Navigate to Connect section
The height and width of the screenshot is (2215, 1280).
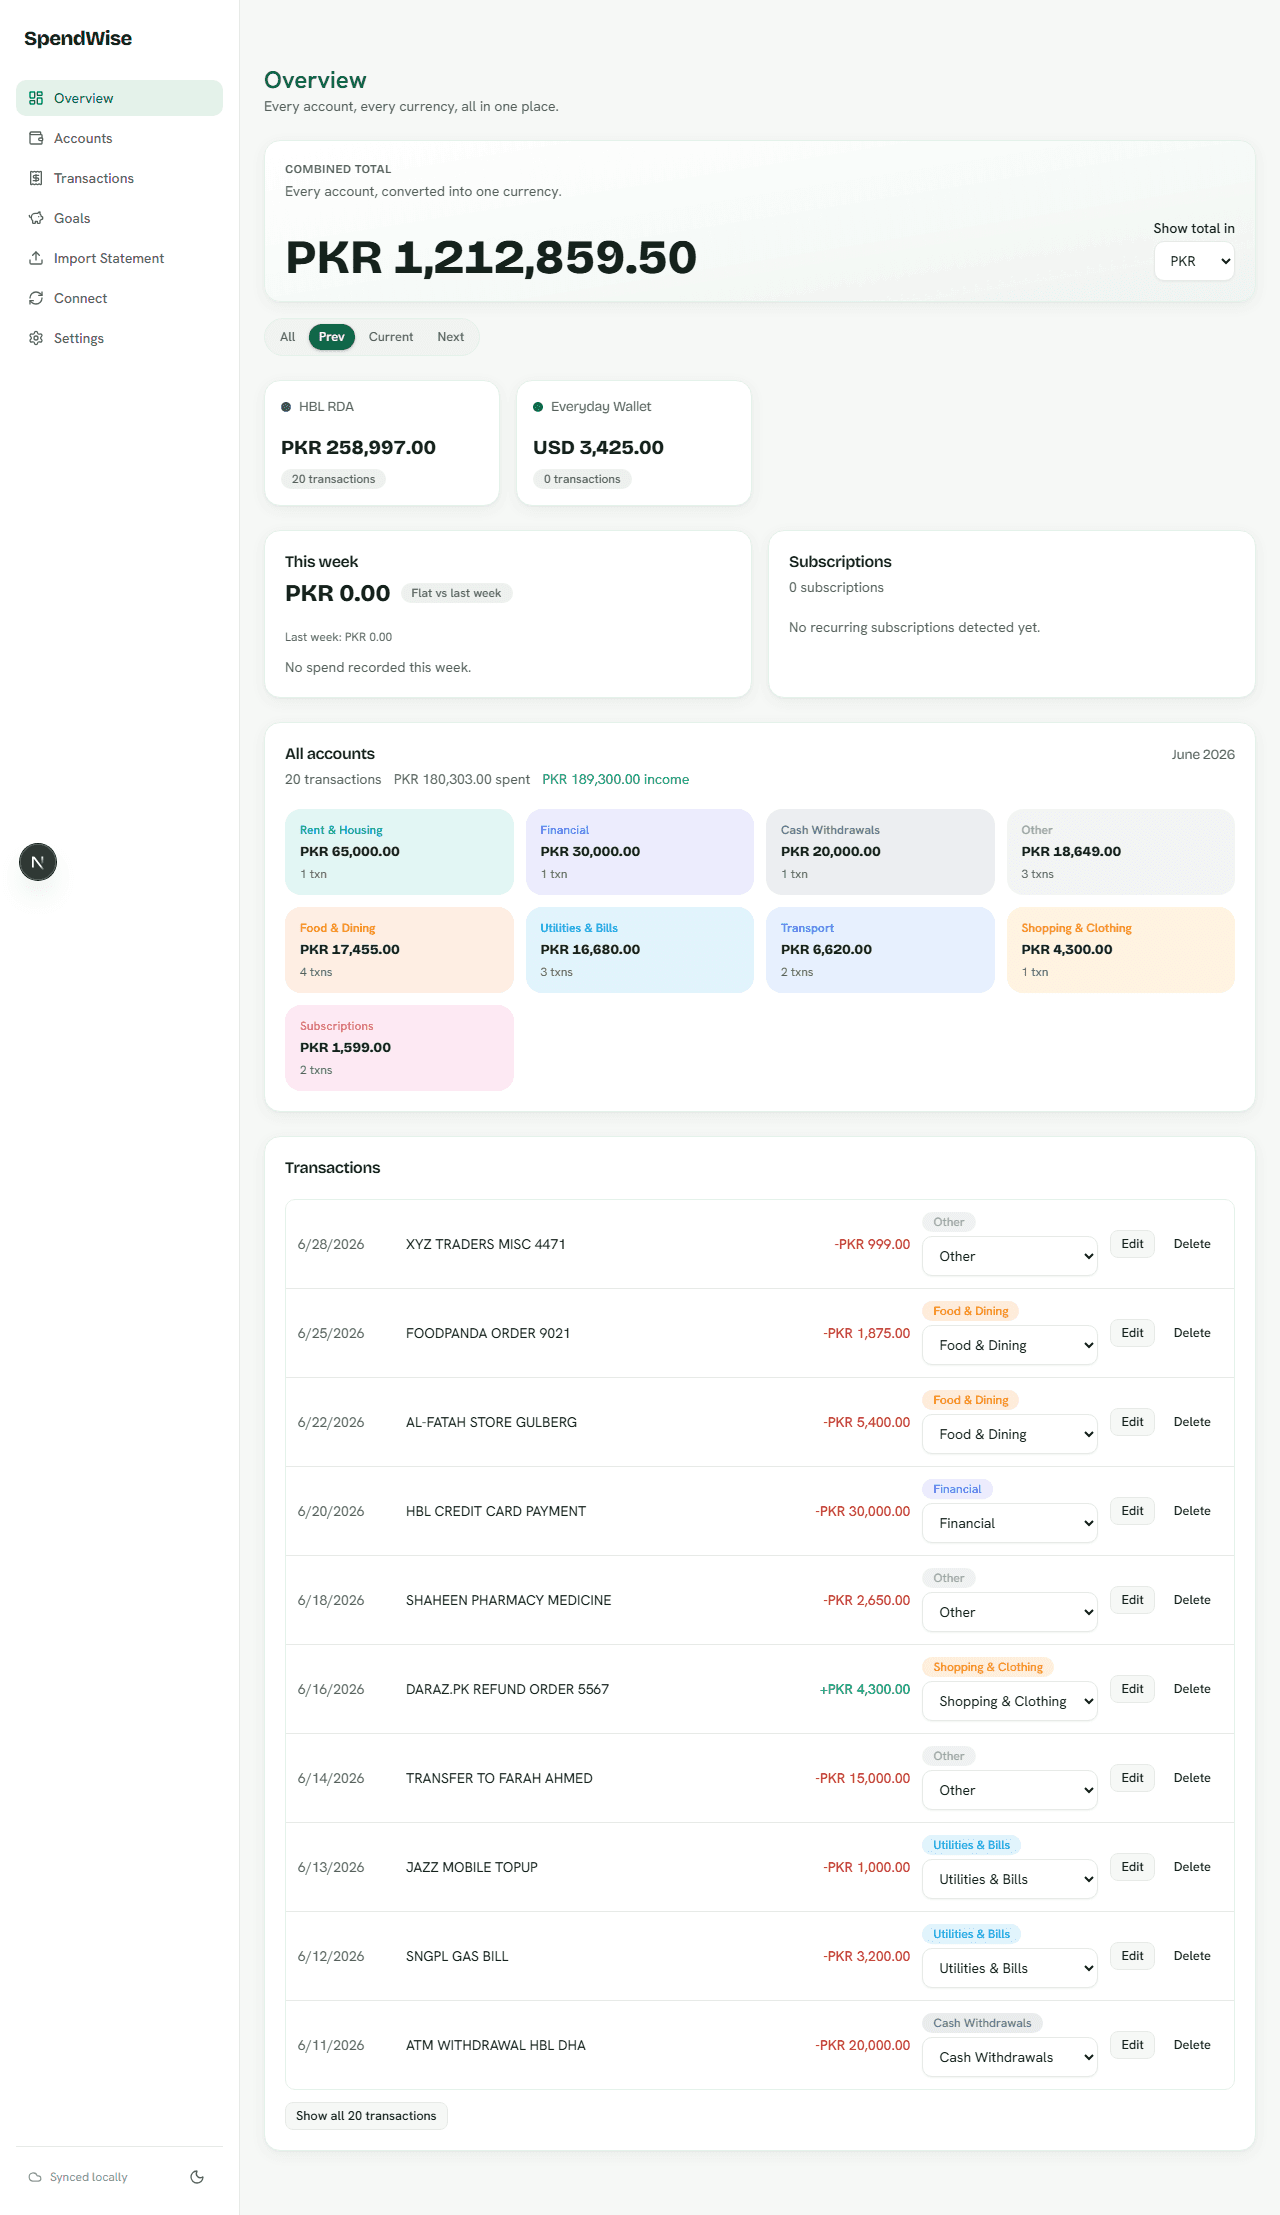[119, 298]
